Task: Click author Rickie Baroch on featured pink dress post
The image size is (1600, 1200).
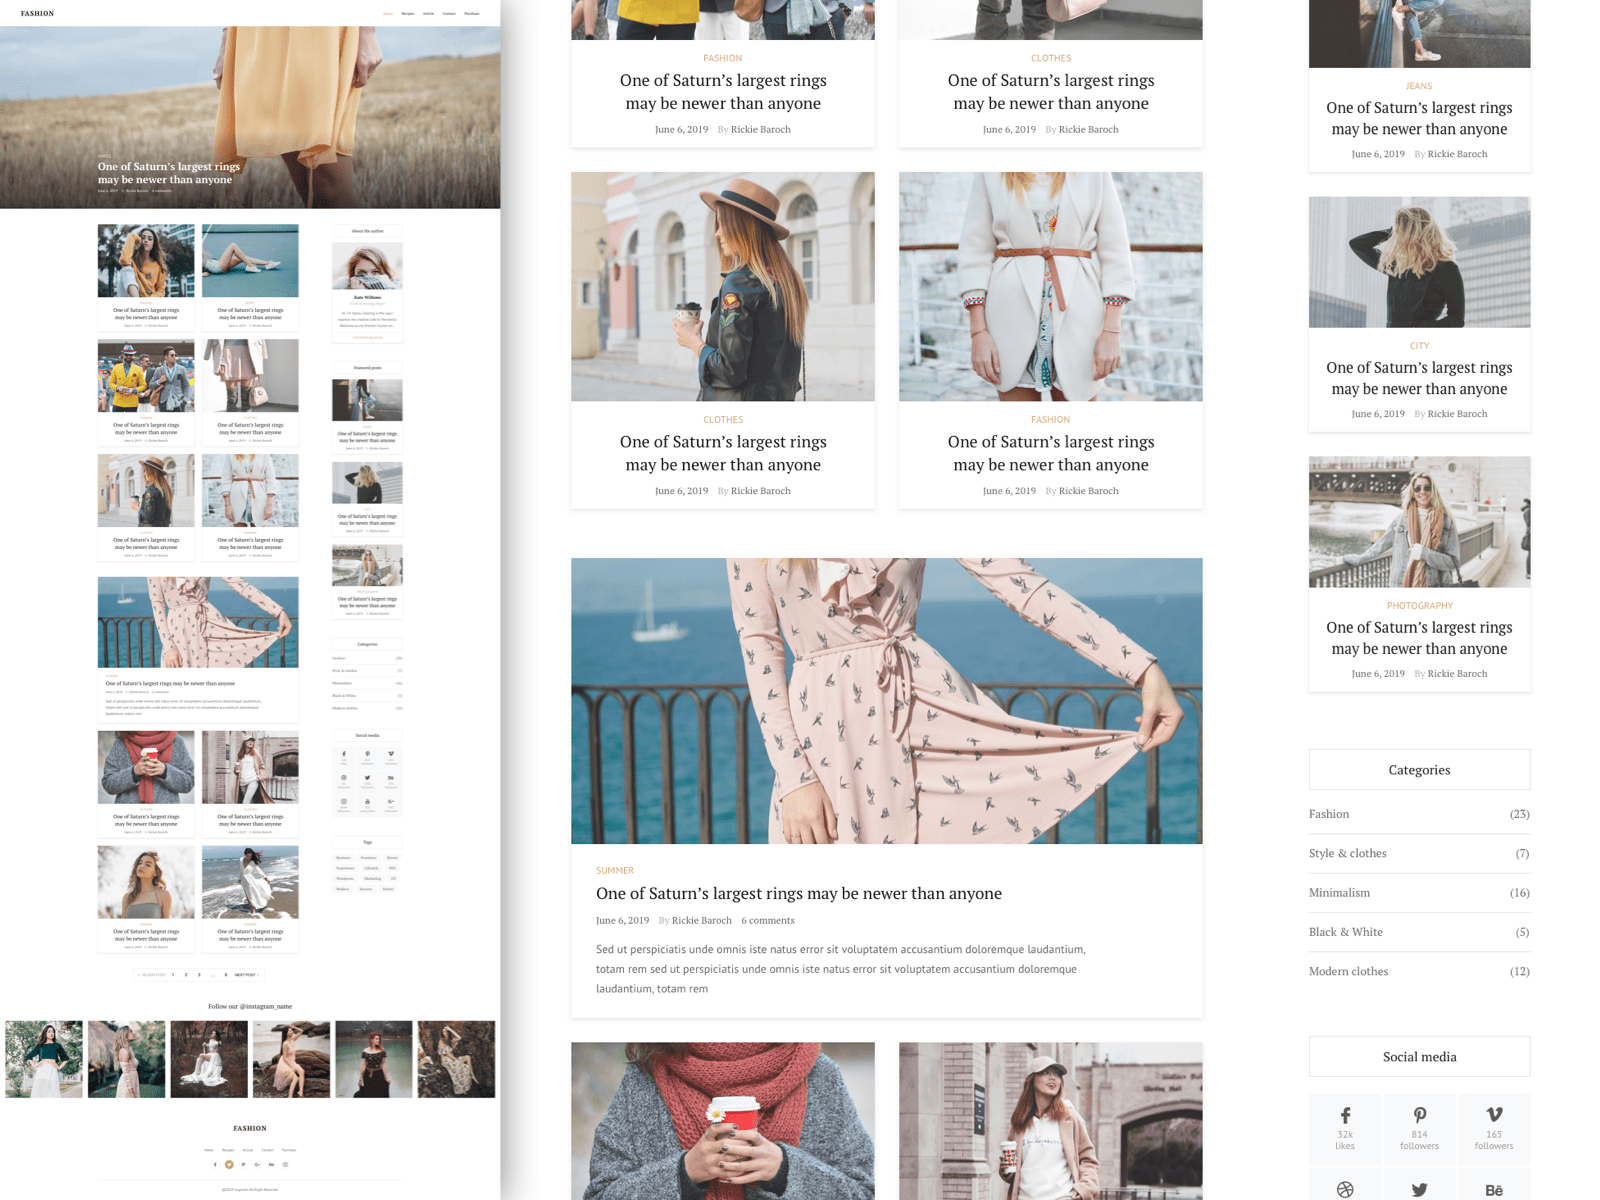Action: click(702, 920)
